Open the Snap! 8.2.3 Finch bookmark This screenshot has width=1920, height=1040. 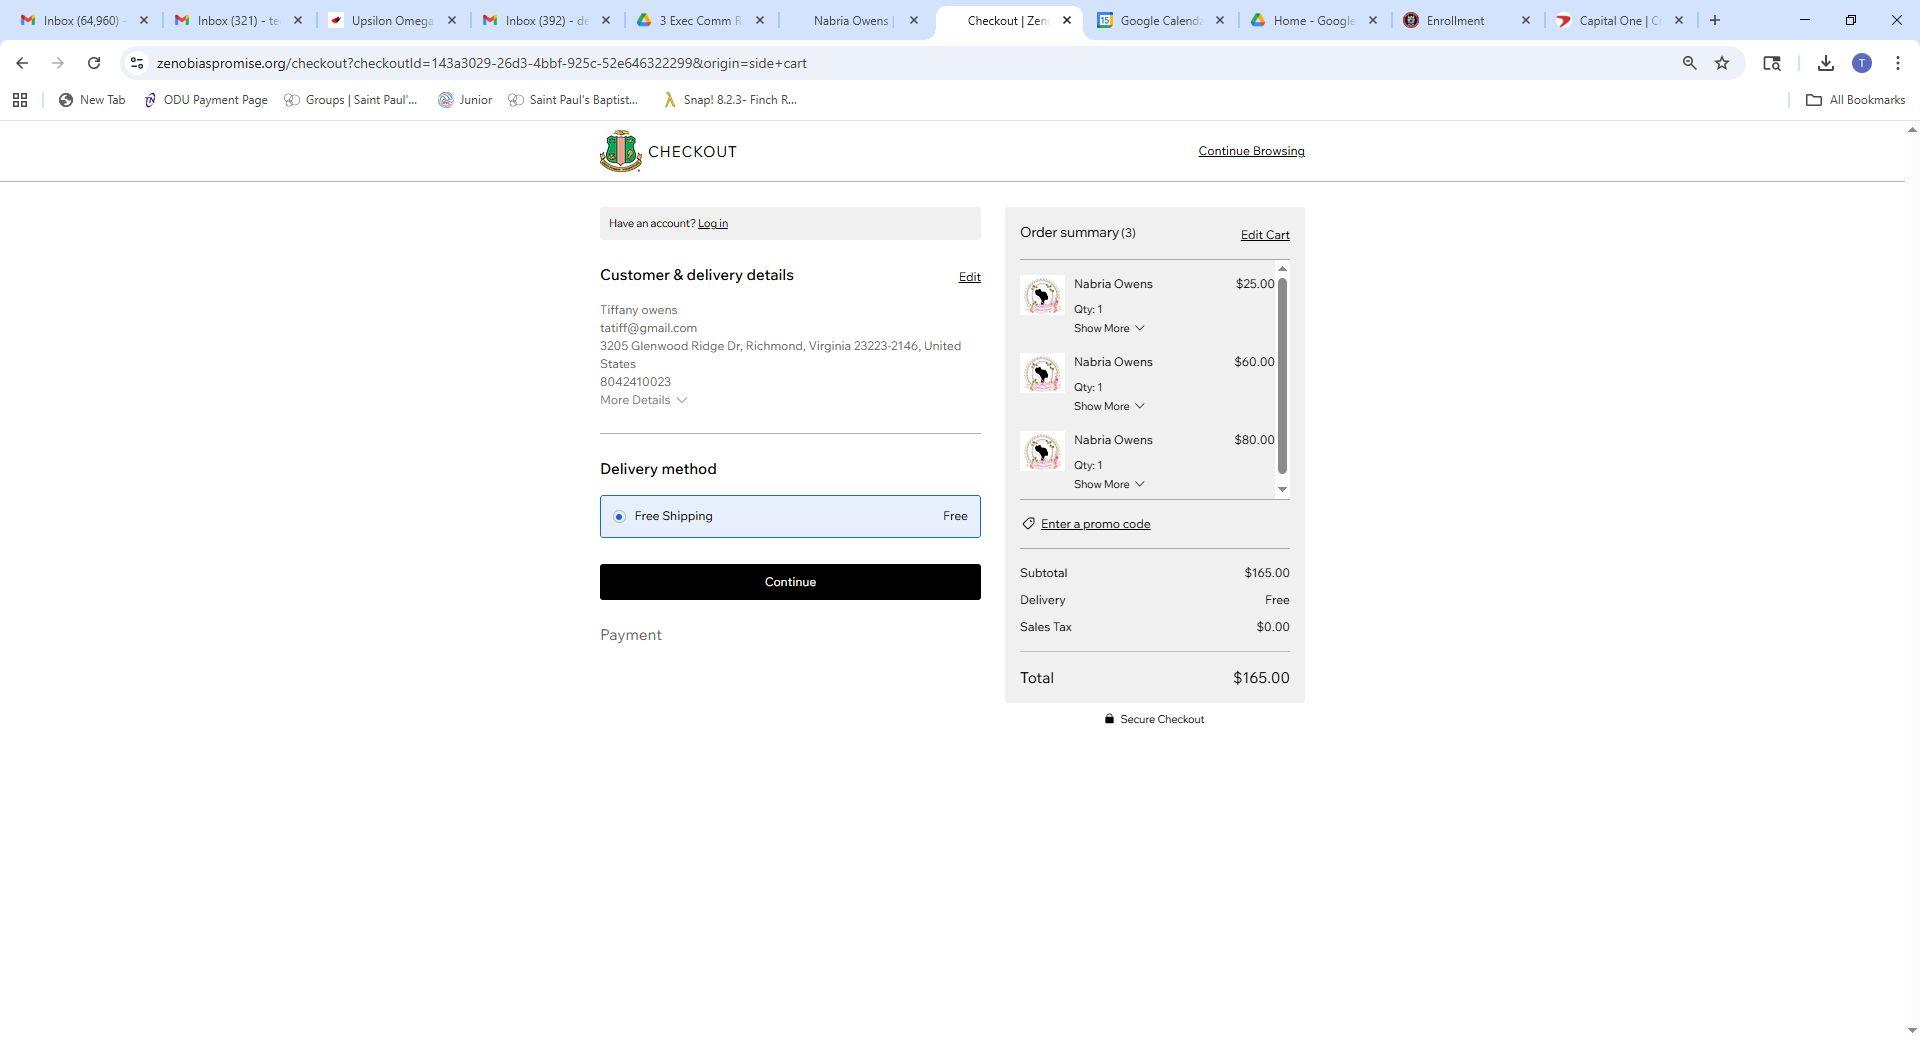click(730, 100)
